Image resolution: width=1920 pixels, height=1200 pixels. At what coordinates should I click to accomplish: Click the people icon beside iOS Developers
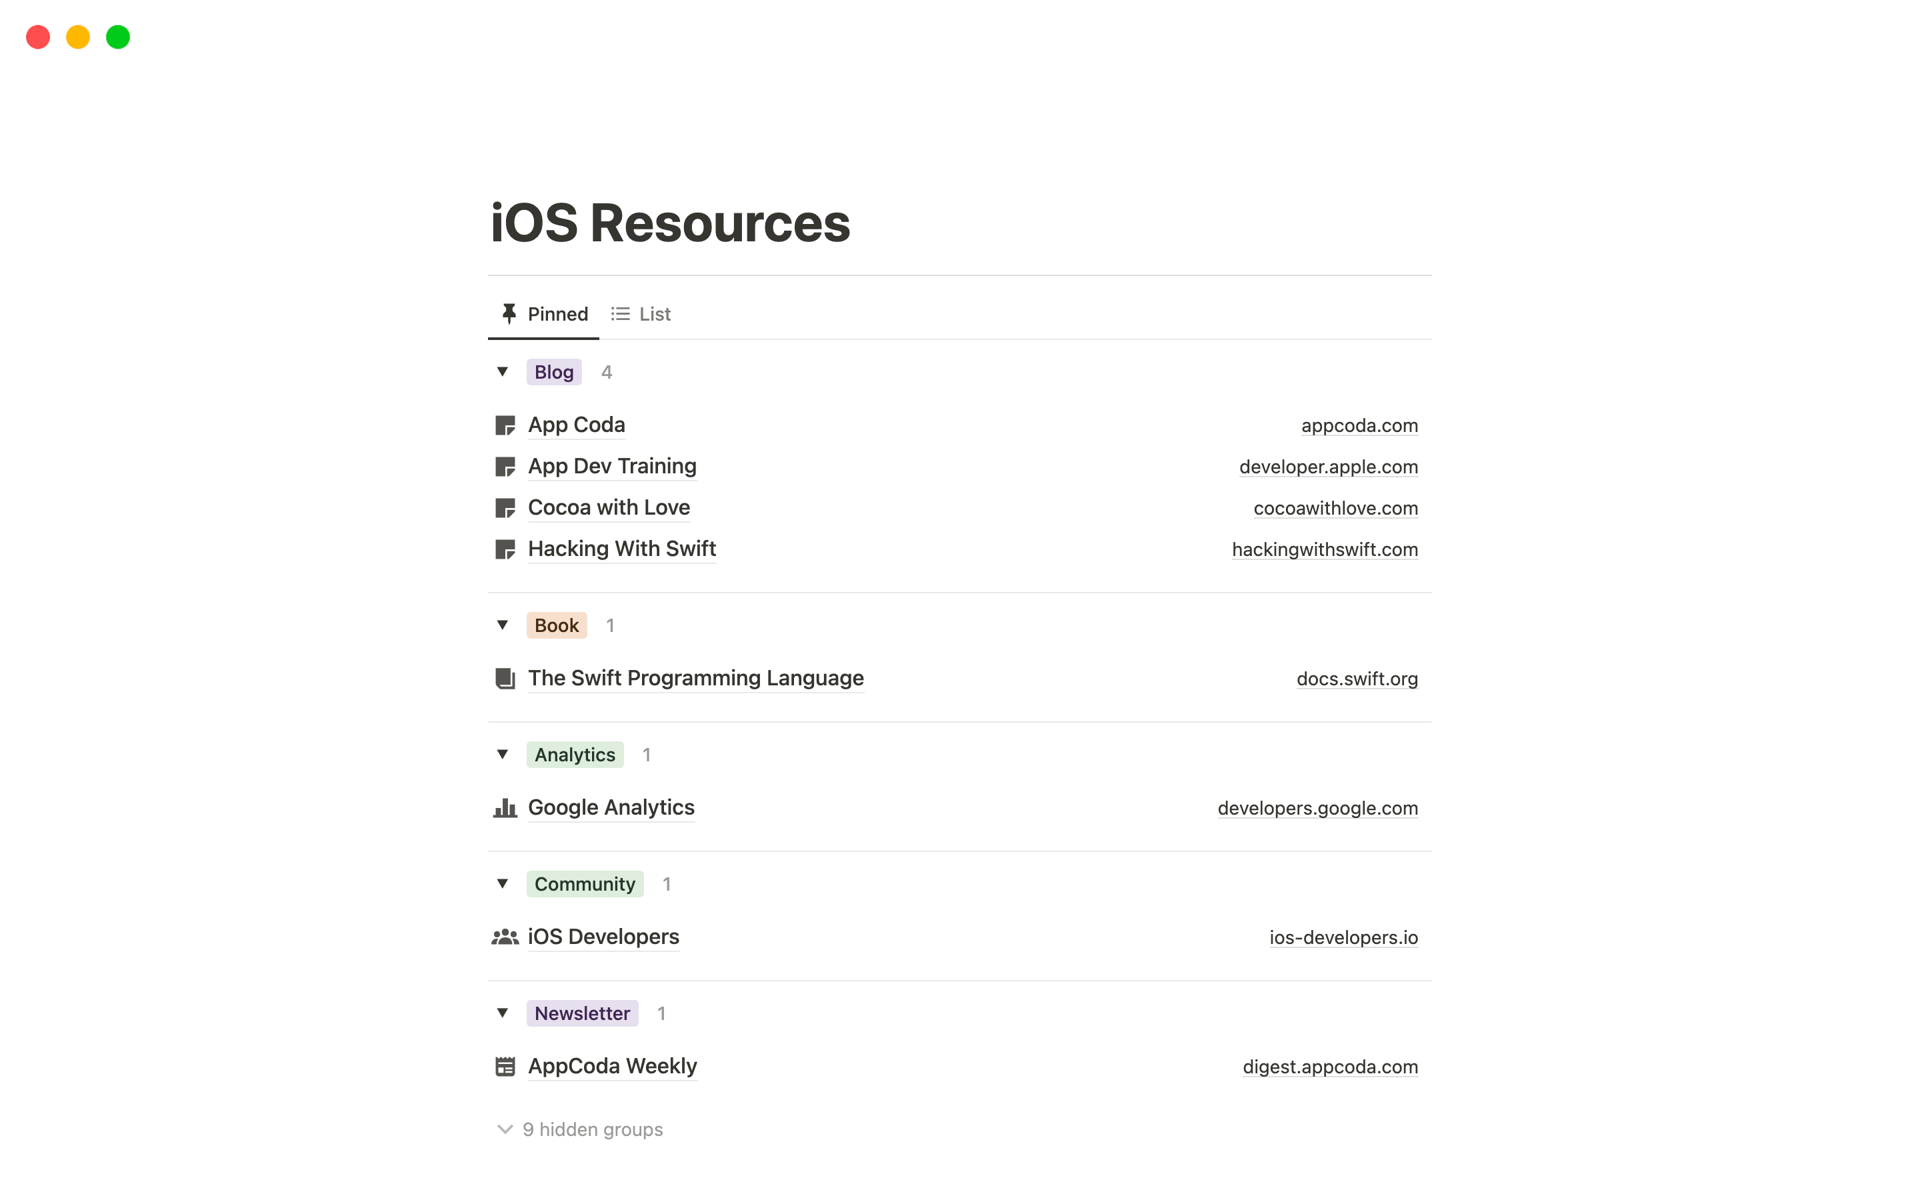point(505,937)
